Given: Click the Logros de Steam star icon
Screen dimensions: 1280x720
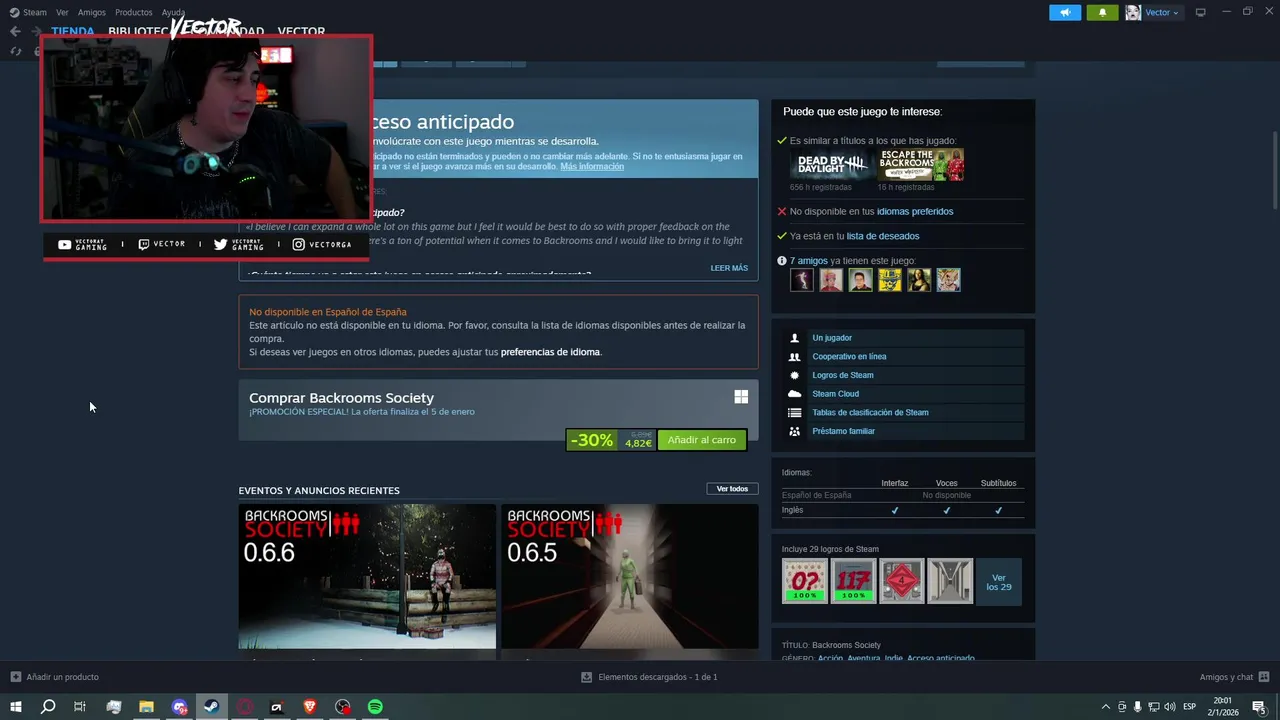Looking at the screenshot, I should tap(794, 375).
